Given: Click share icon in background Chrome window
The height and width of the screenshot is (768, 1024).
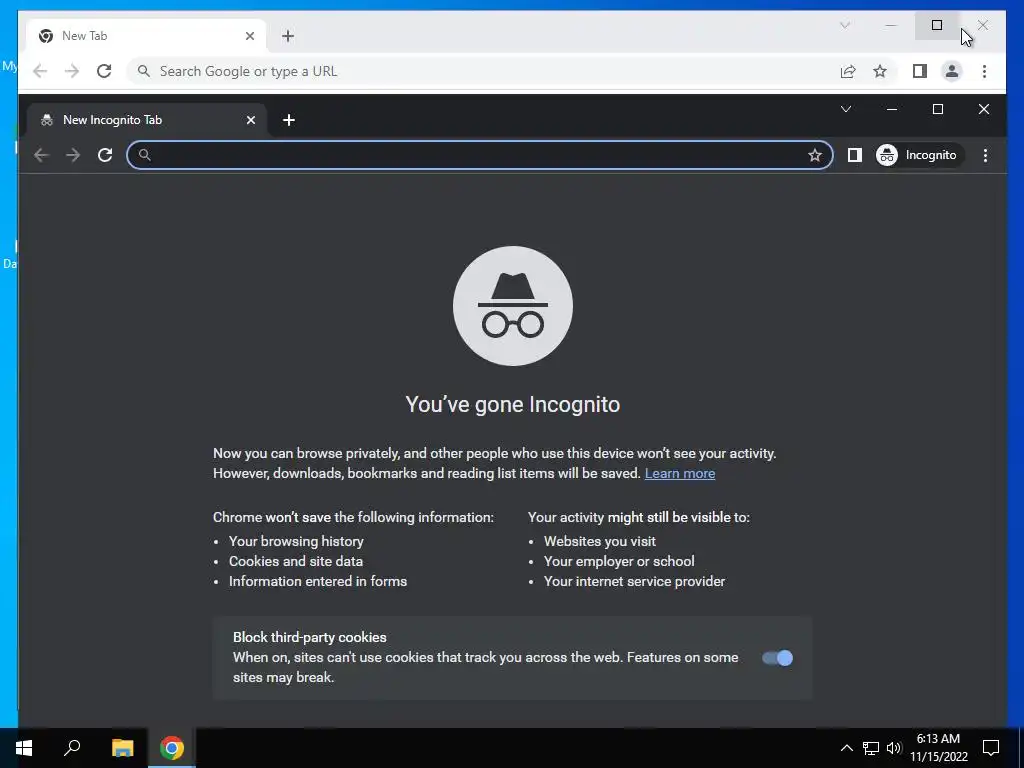Looking at the screenshot, I should click(848, 71).
